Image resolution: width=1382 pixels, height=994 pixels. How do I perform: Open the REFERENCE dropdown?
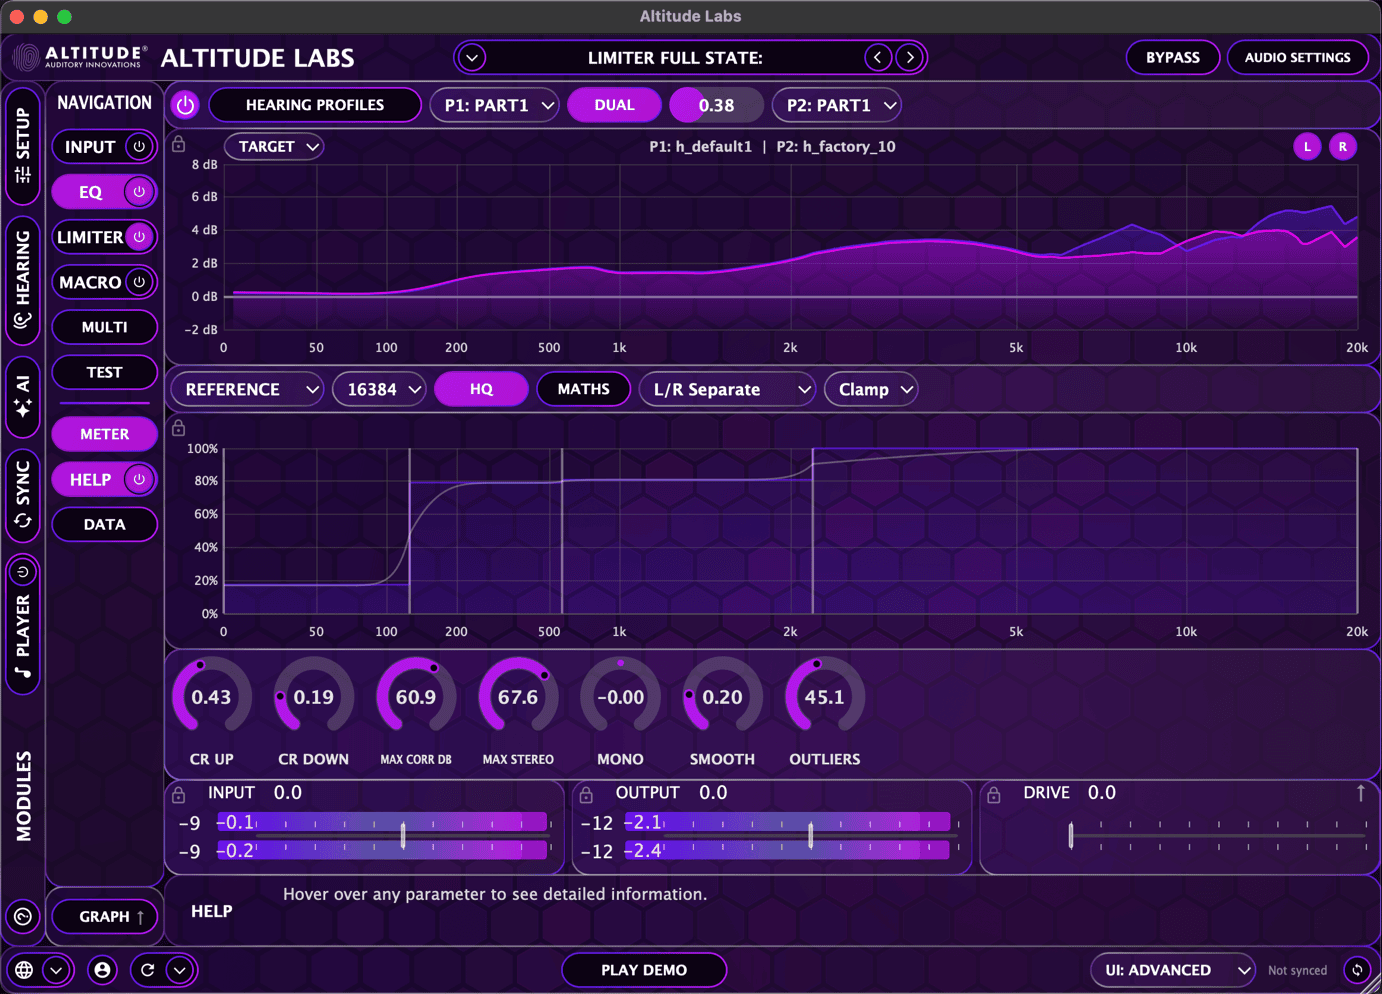pyautogui.click(x=246, y=389)
